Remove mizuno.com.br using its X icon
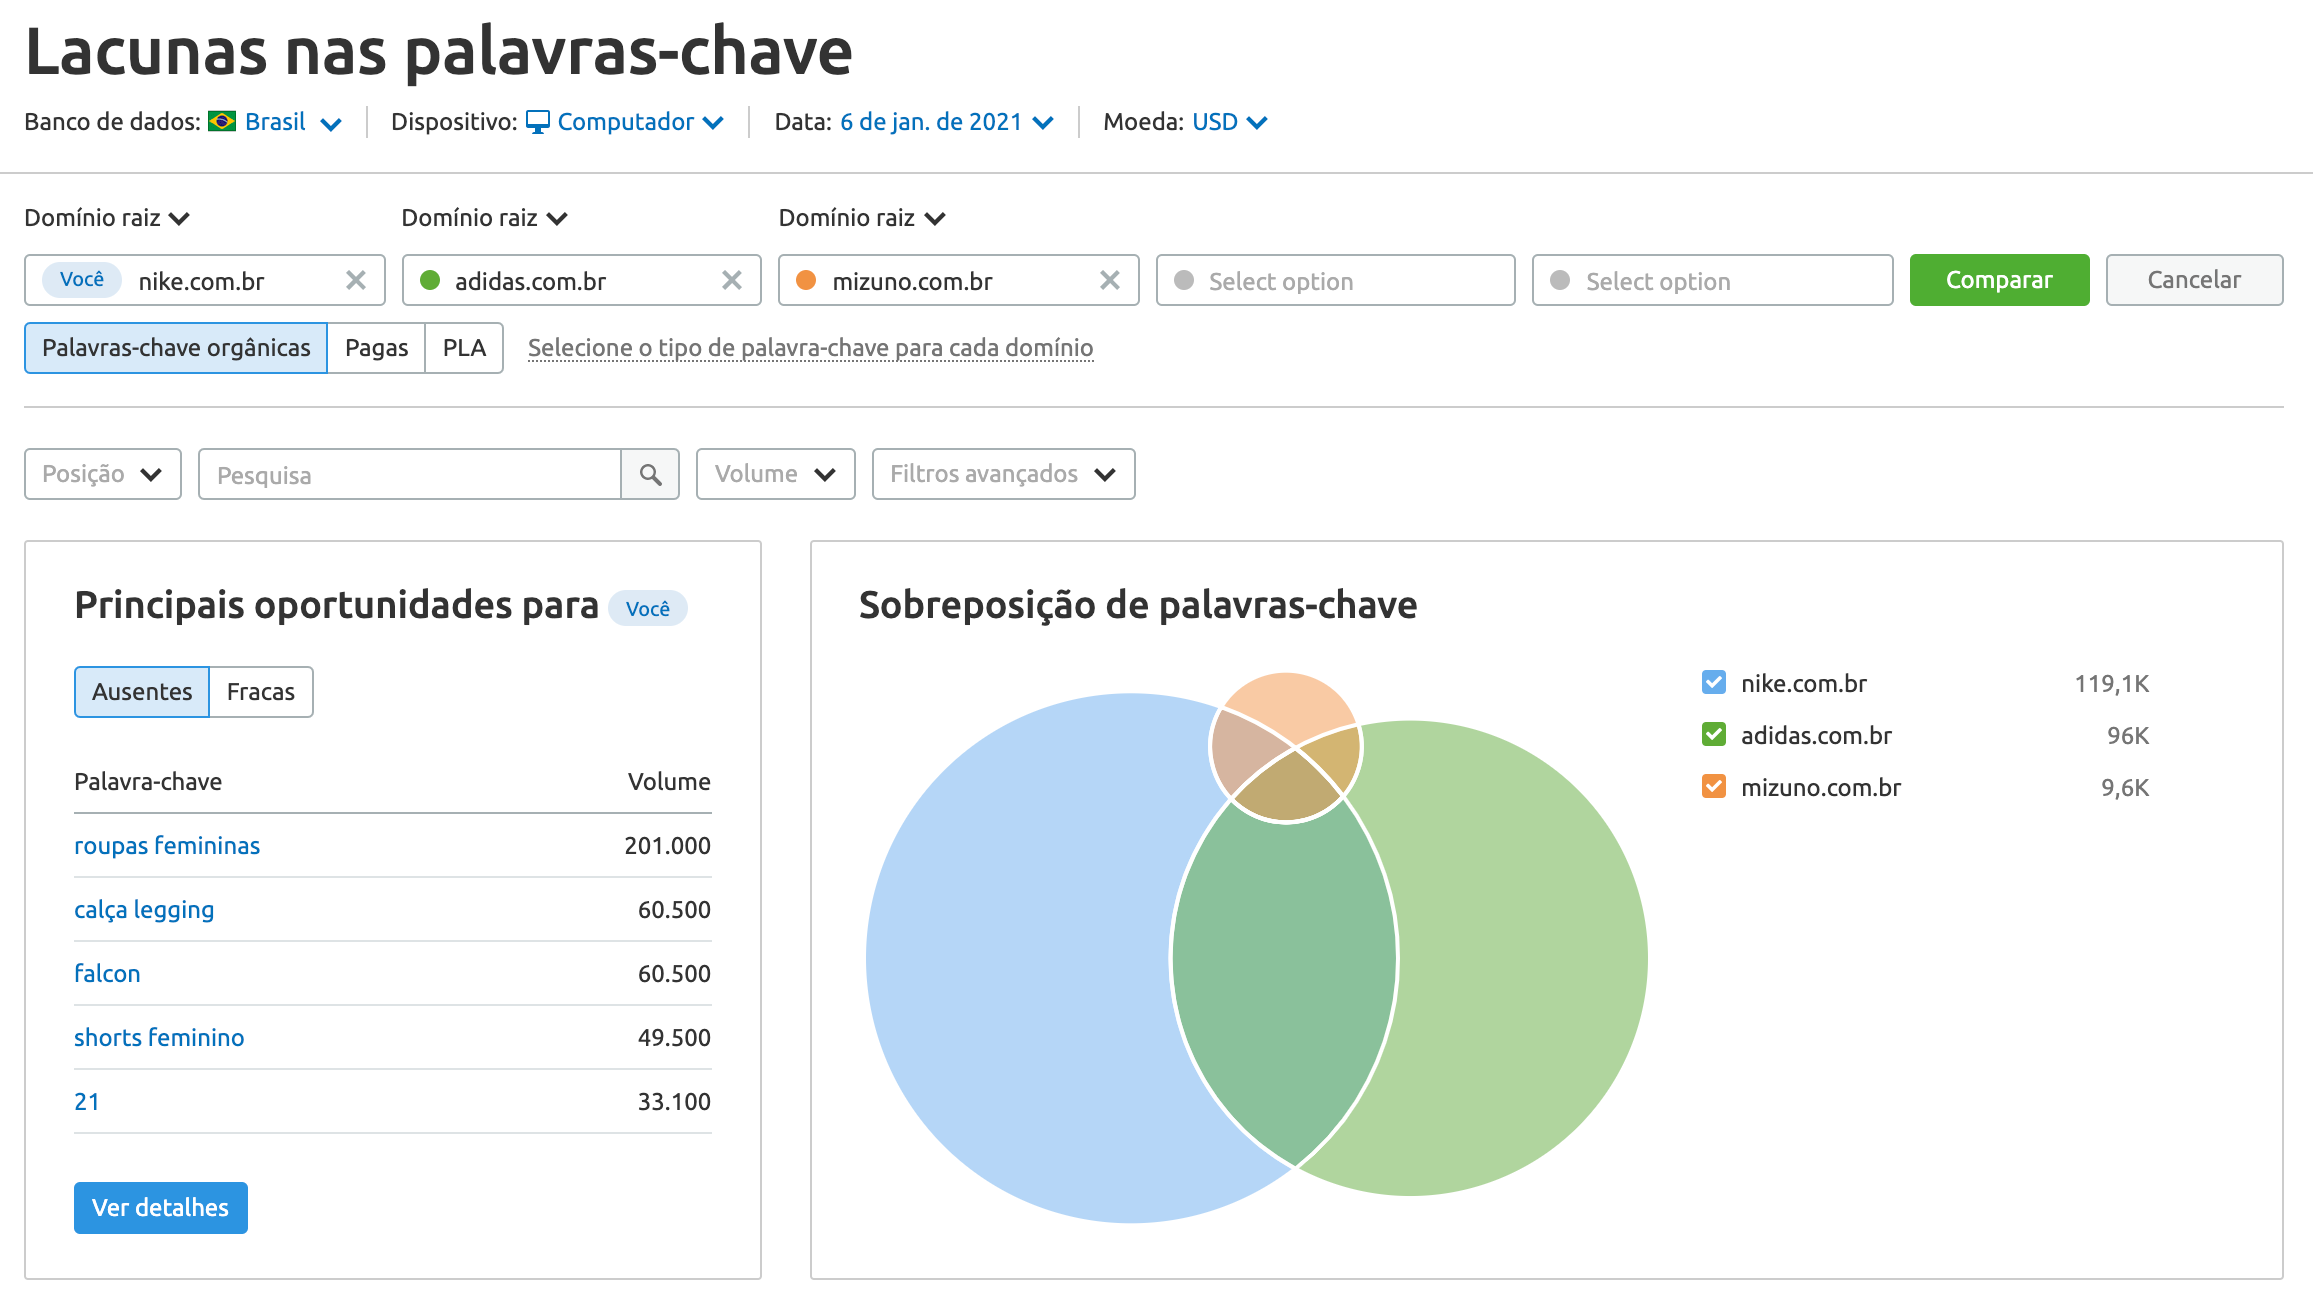The image size is (2313, 1290). (x=1110, y=280)
